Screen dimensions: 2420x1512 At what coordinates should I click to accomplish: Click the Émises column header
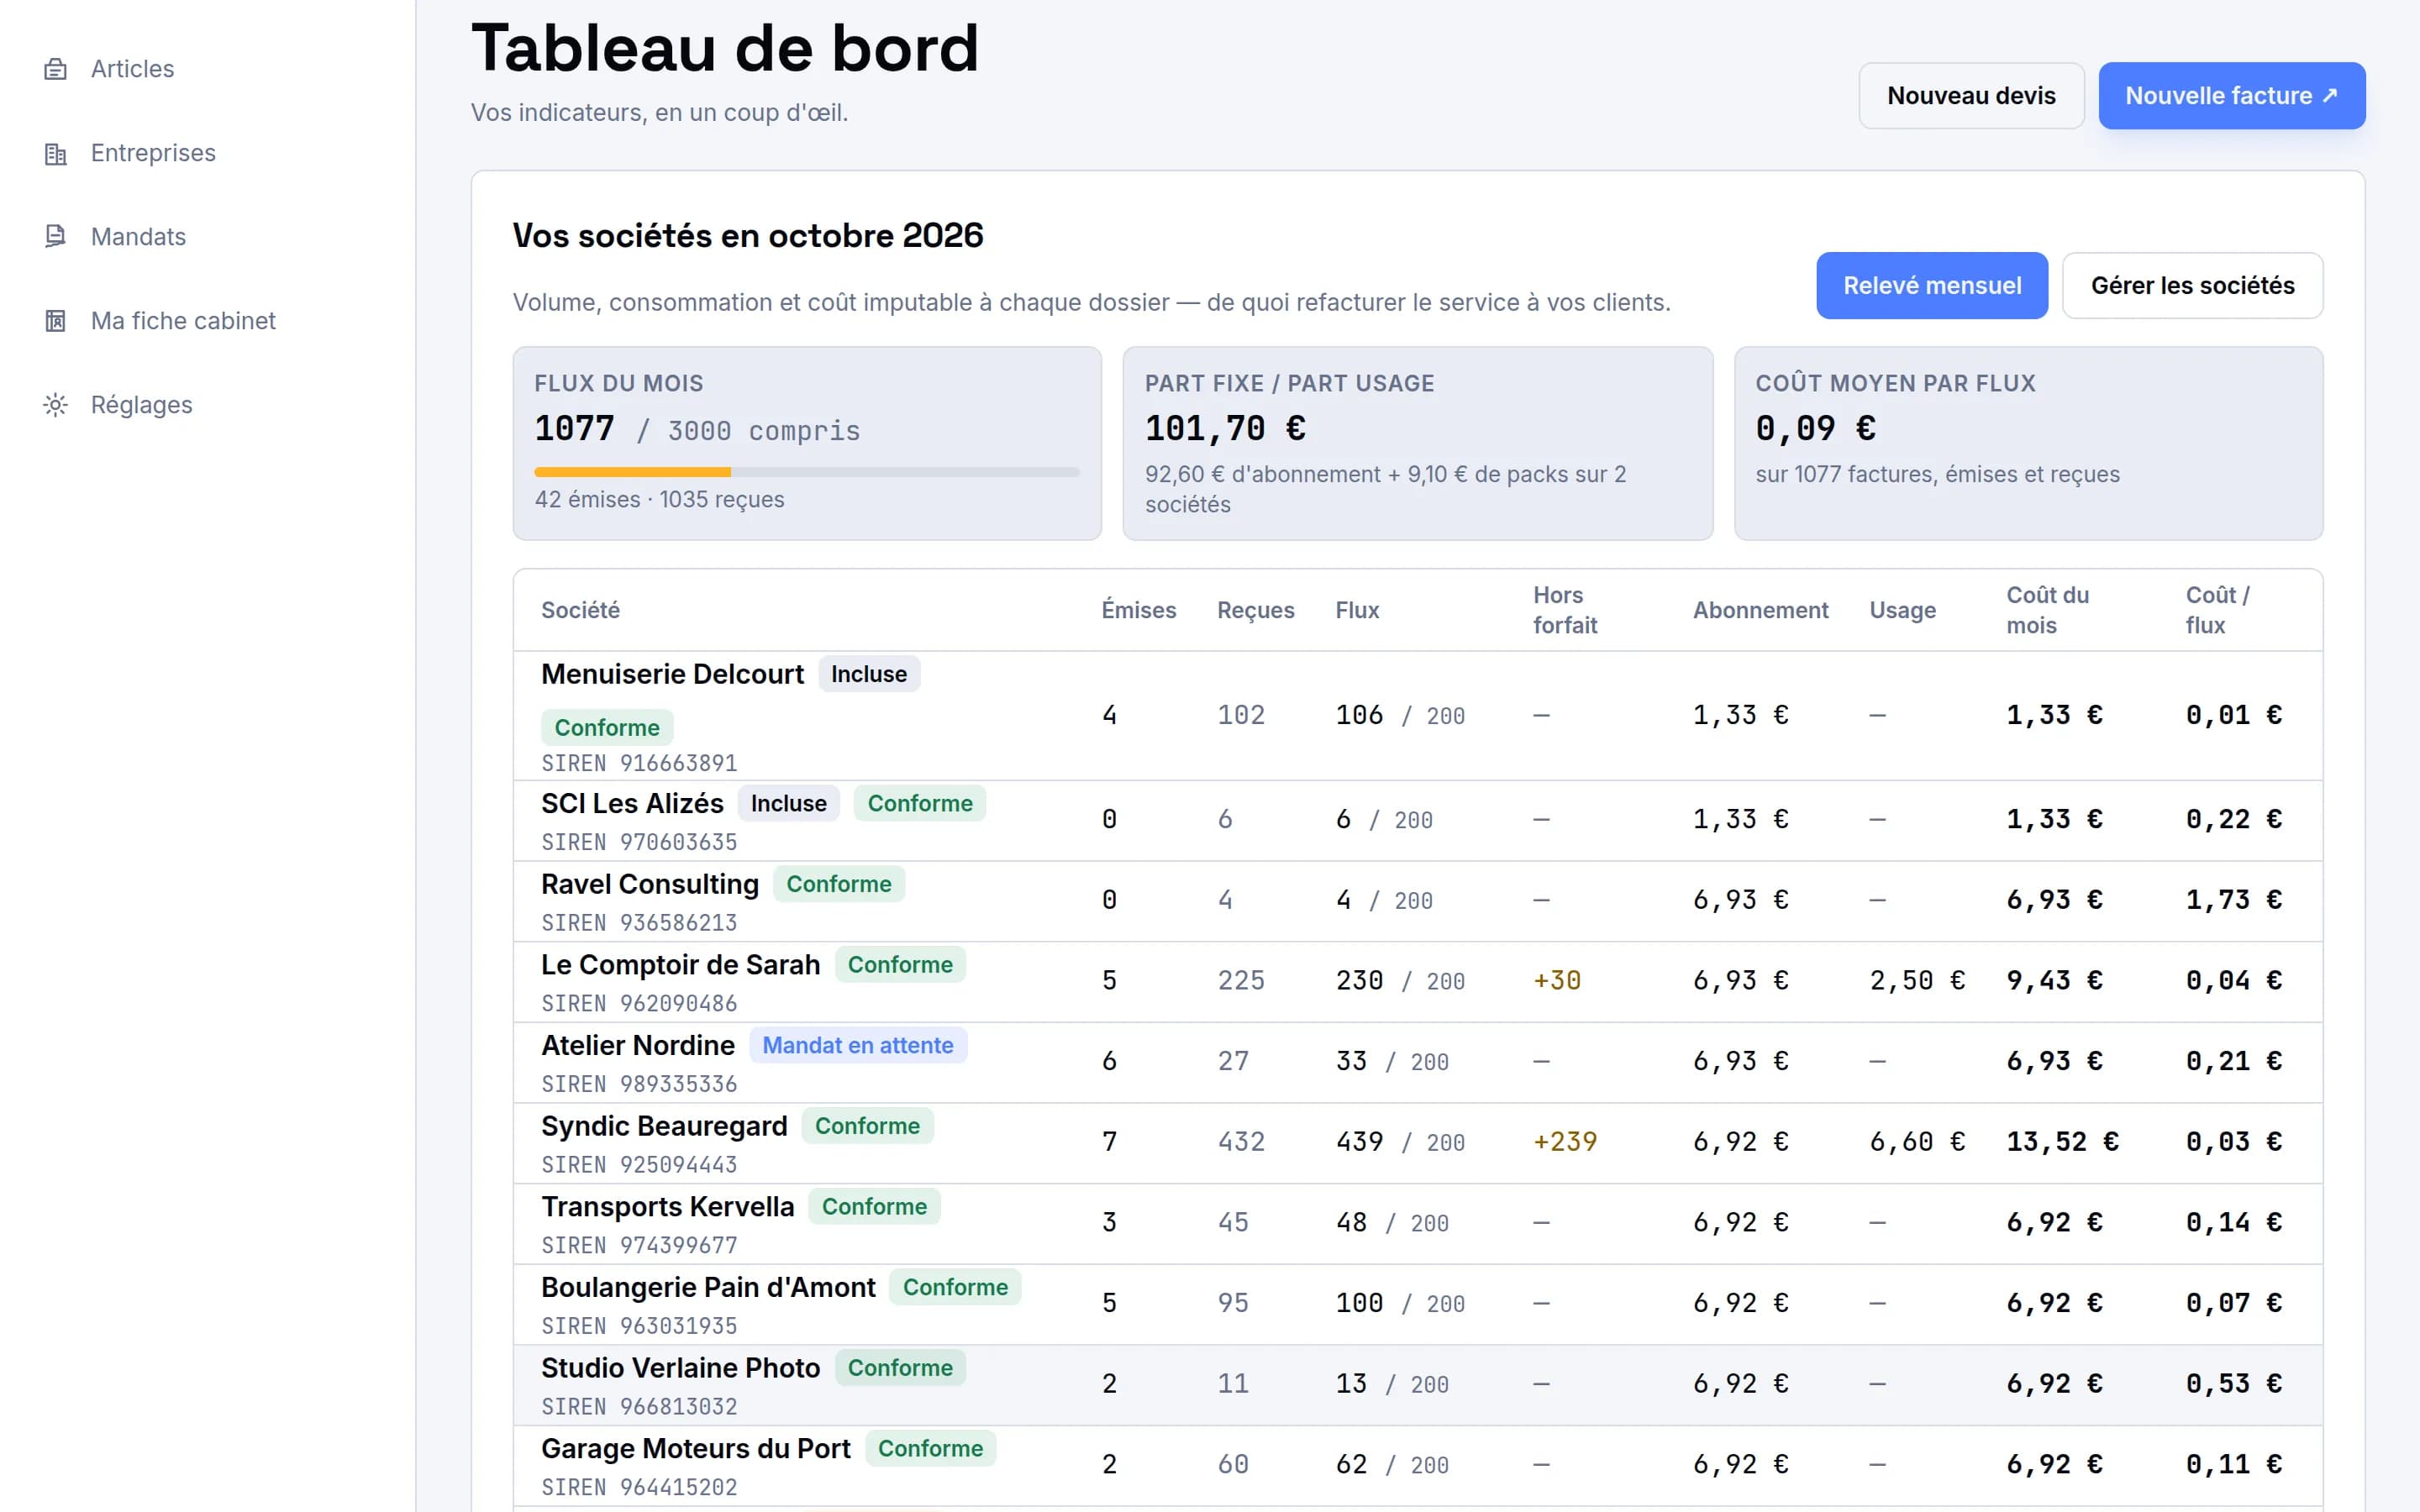click(1139, 610)
